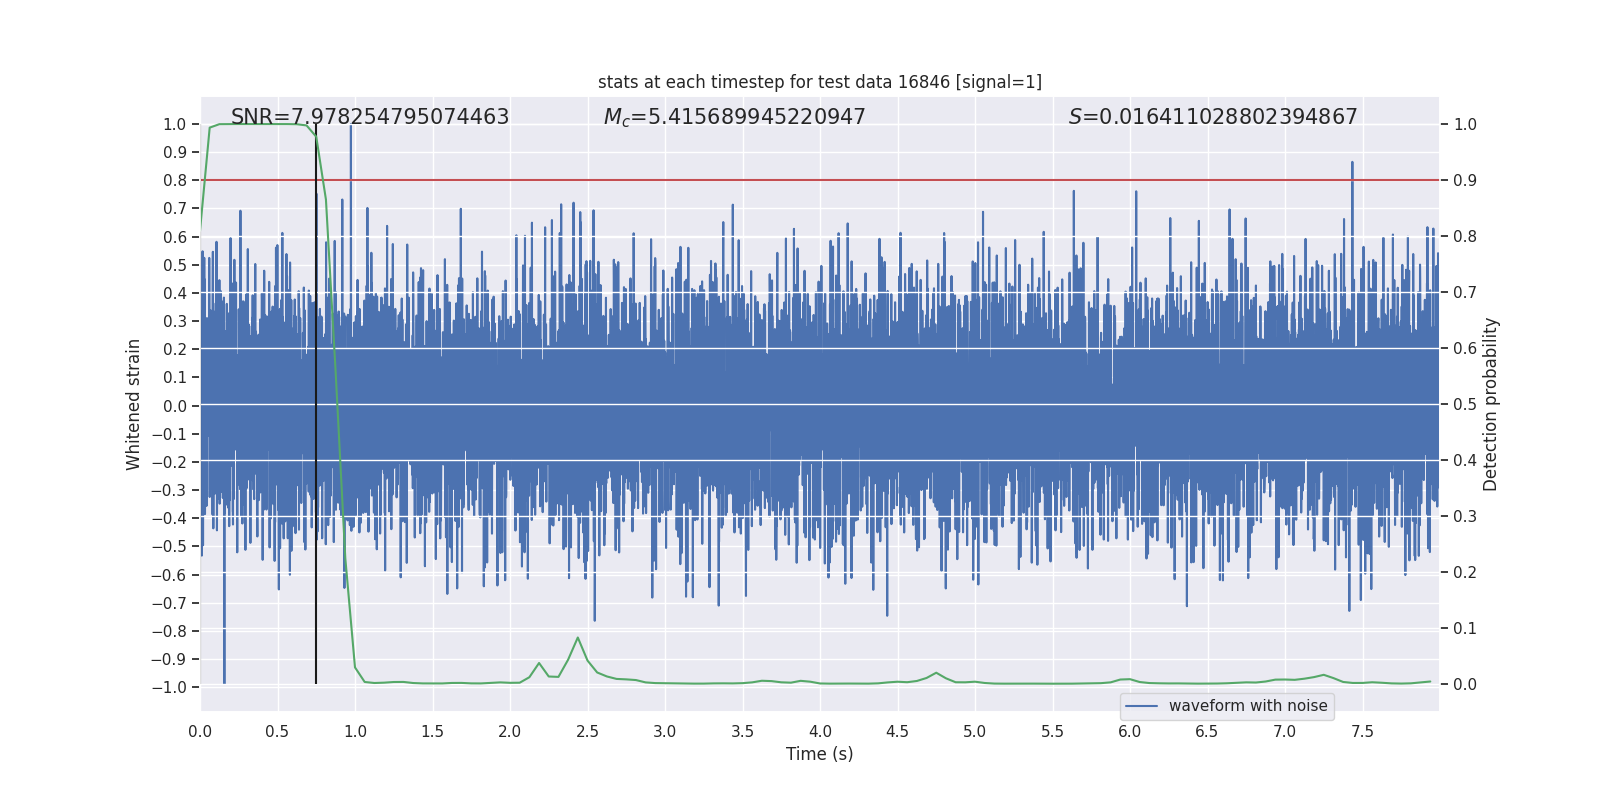
Task: Click the Mc chirp mass annotation
Action: coord(734,117)
